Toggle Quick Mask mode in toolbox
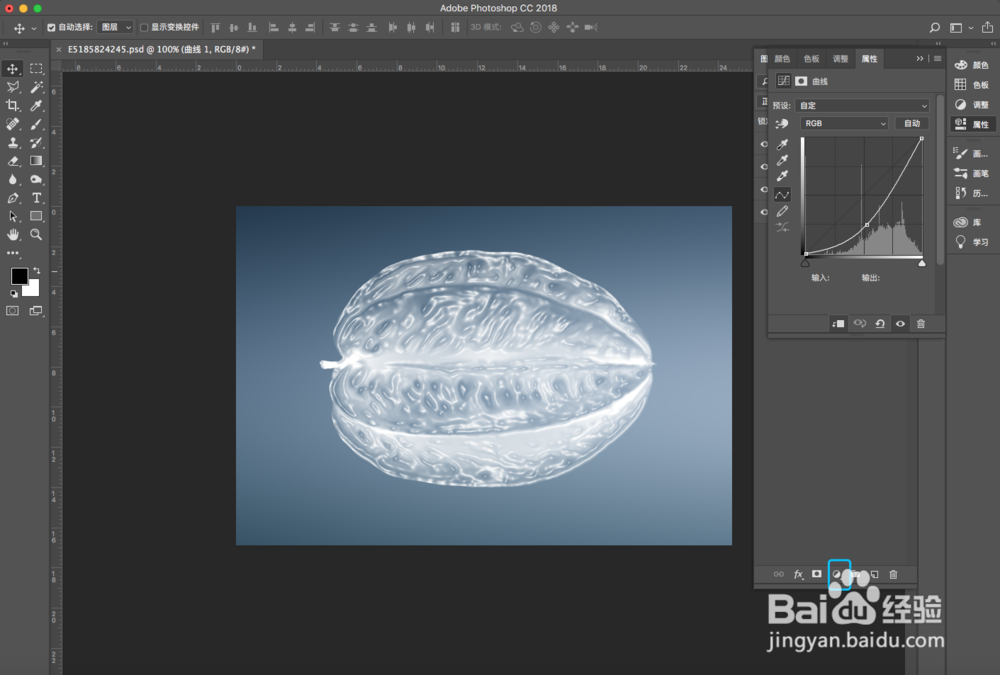Image resolution: width=1000 pixels, height=675 pixels. coord(12,311)
